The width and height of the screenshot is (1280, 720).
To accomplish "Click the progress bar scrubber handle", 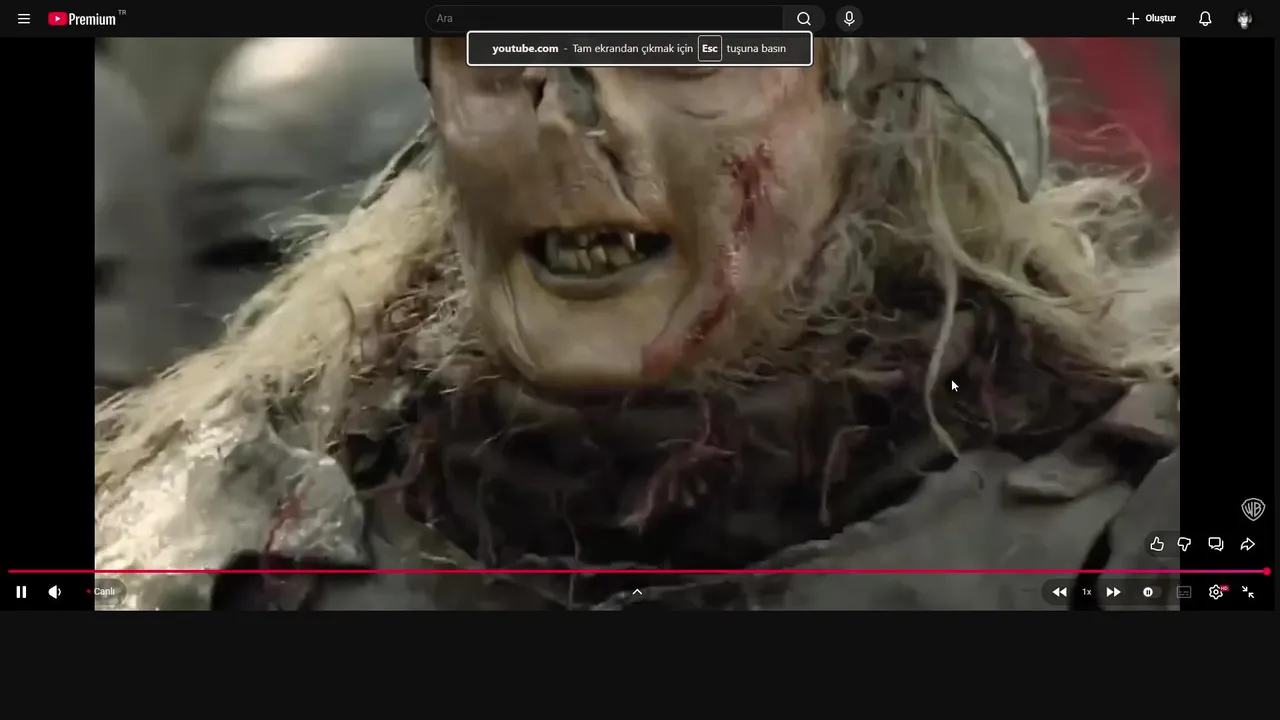I will pos(1266,572).
